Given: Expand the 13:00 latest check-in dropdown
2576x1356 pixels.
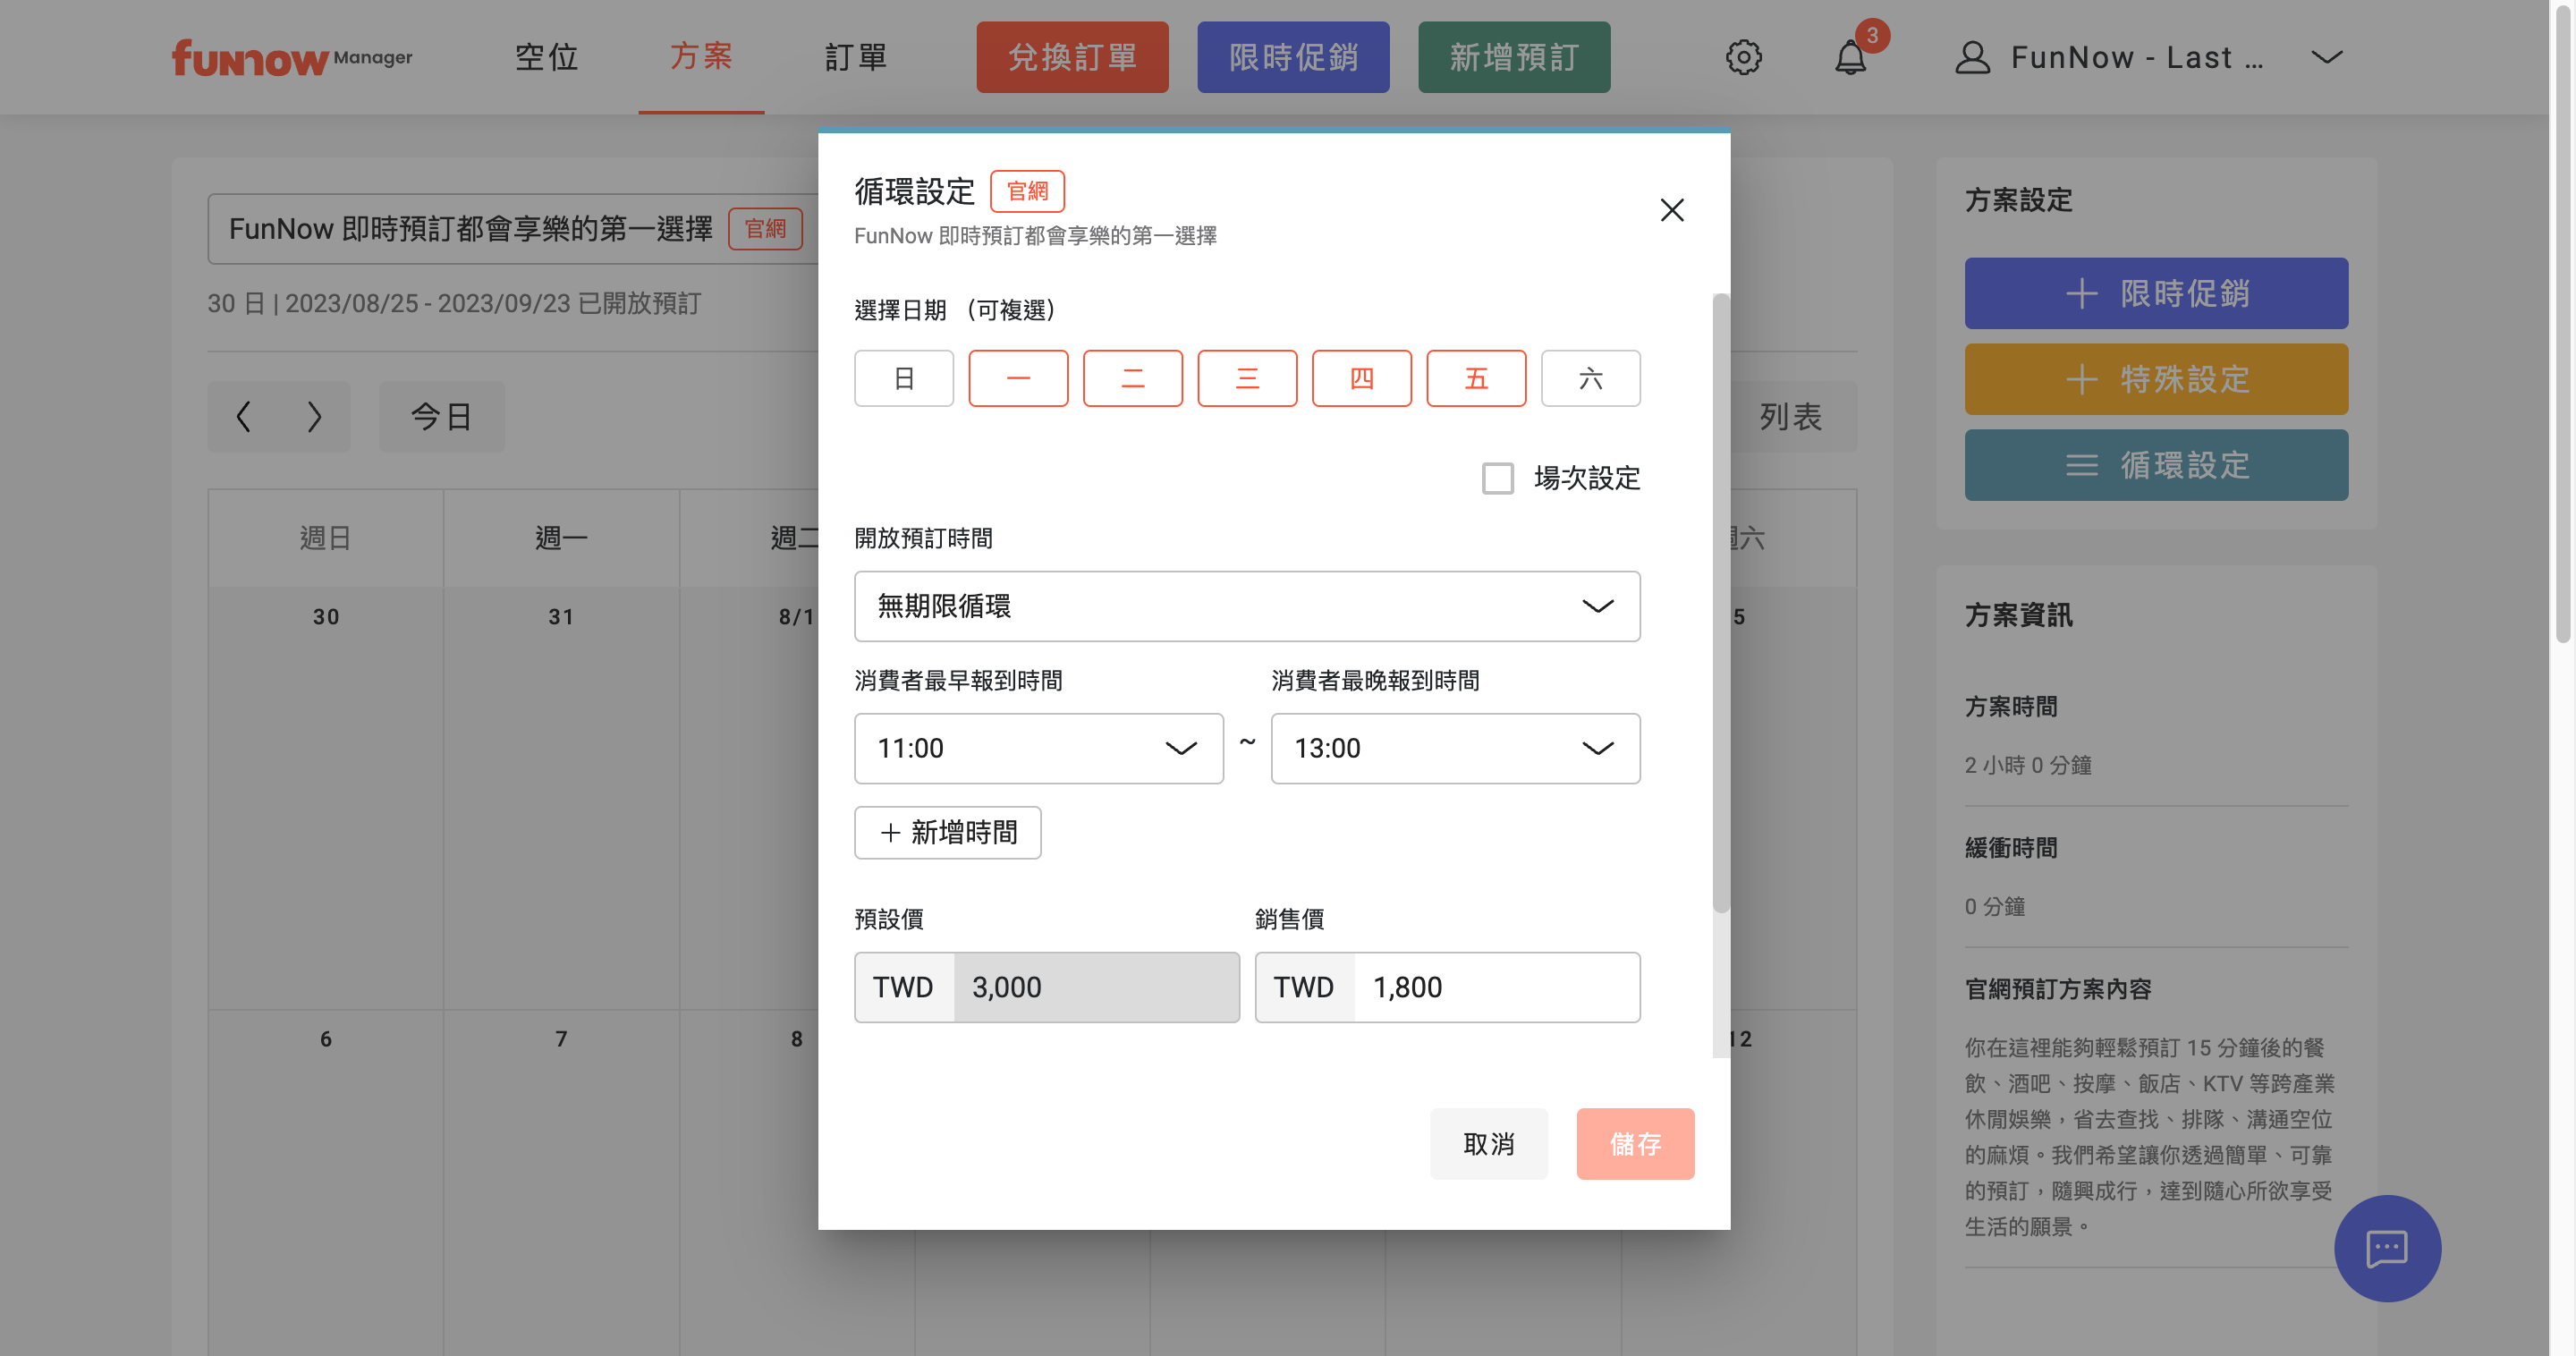Looking at the screenshot, I should click(1455, 748).
